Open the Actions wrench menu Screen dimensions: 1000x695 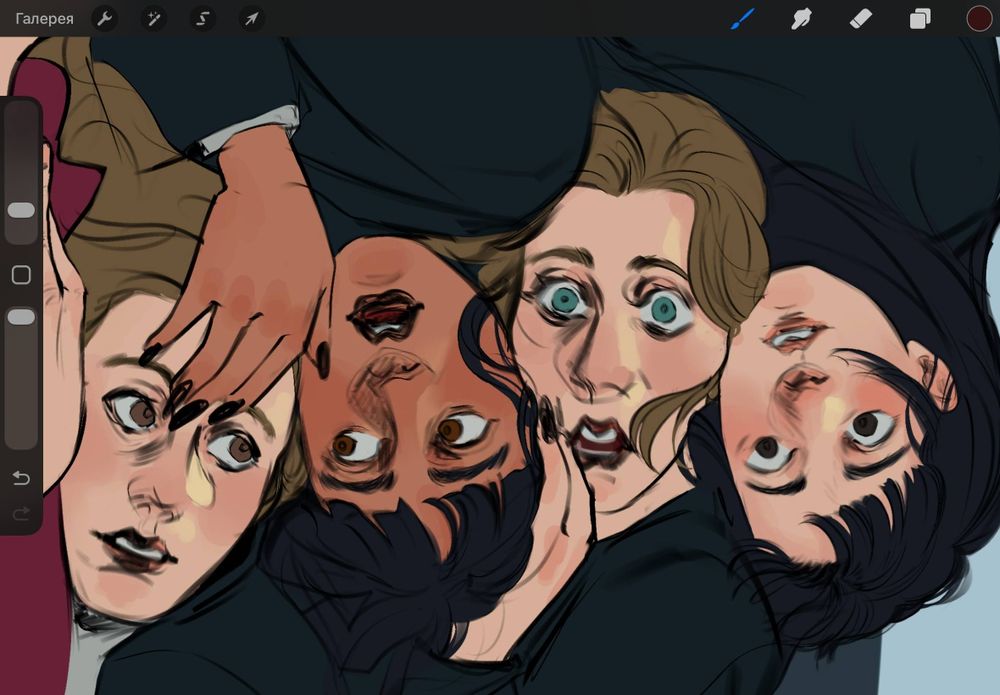(105, 18)
